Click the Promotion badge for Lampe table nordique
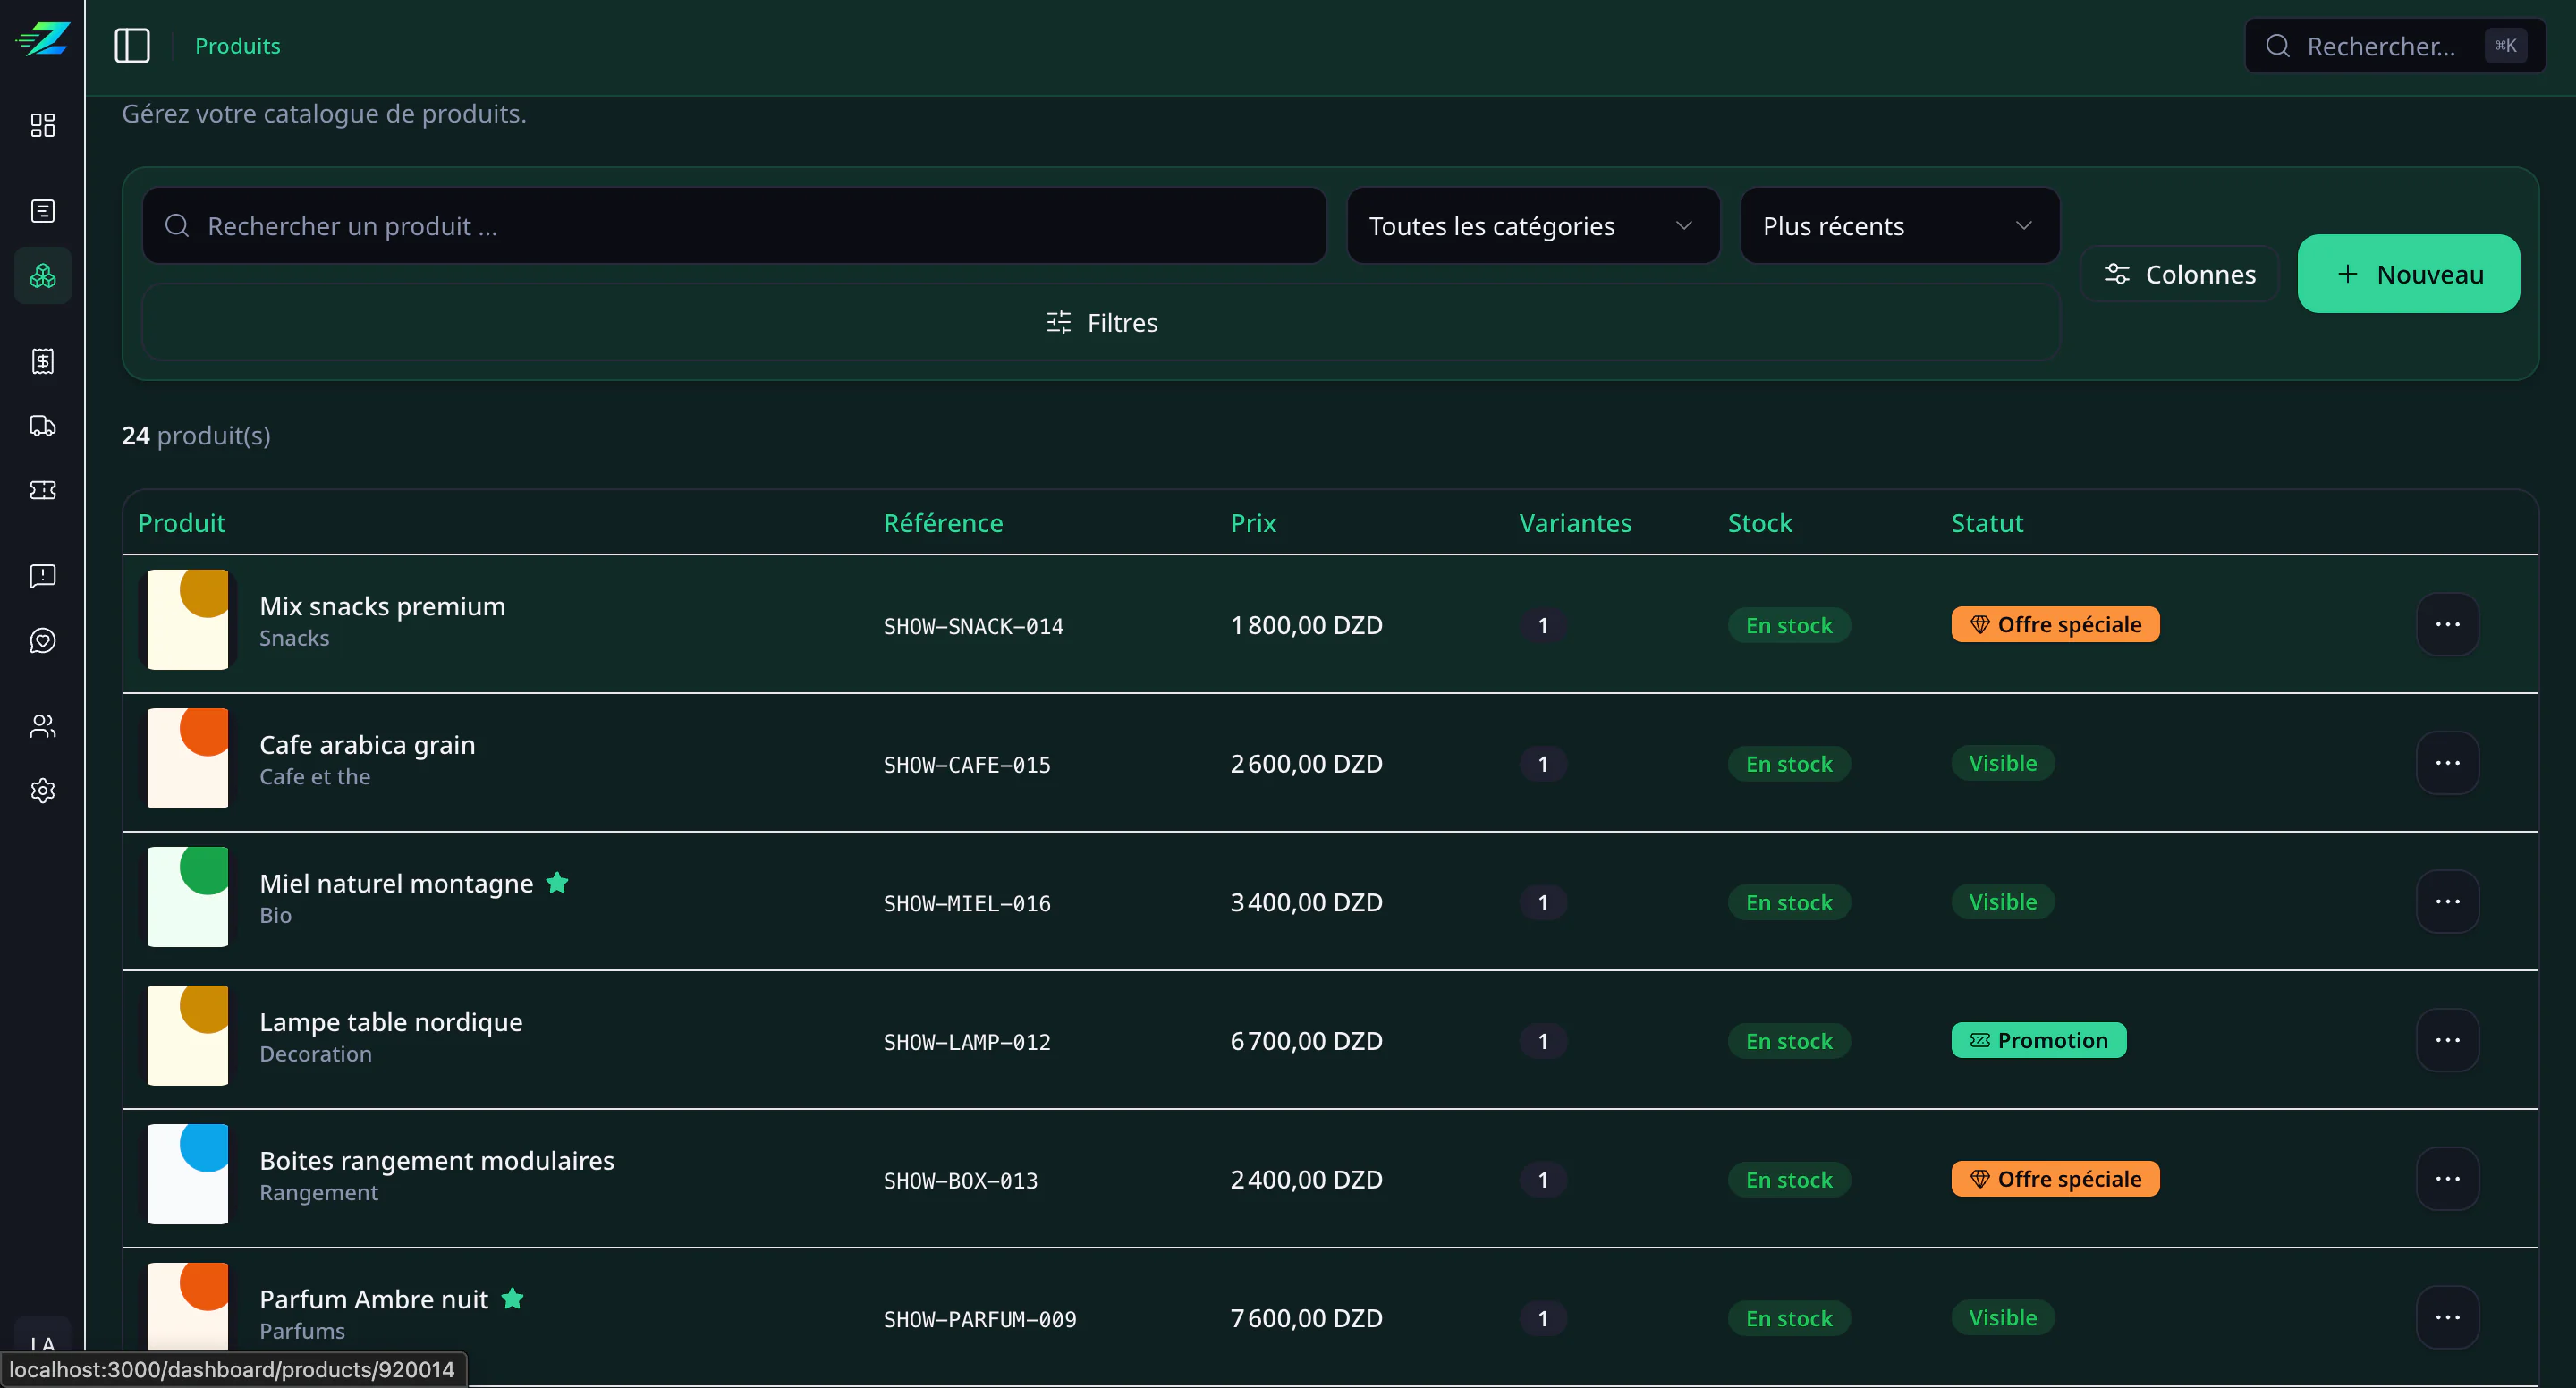The image size is (2576, 1388). coord(2038,1041)
